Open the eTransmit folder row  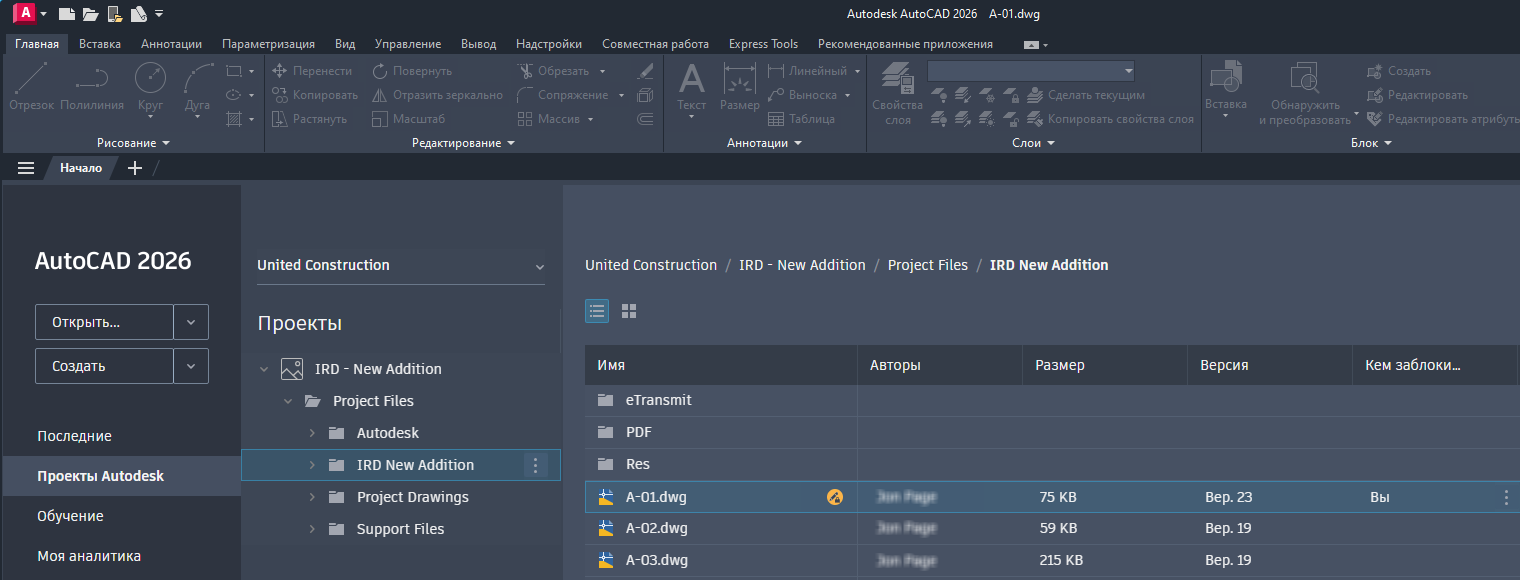pyautogui.click(x=1052, y=400)
